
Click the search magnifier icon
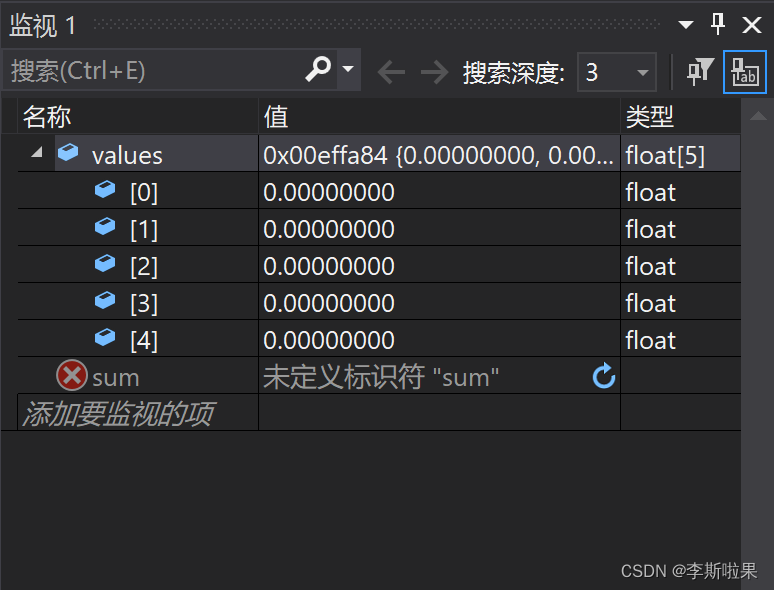click(318, 69)
